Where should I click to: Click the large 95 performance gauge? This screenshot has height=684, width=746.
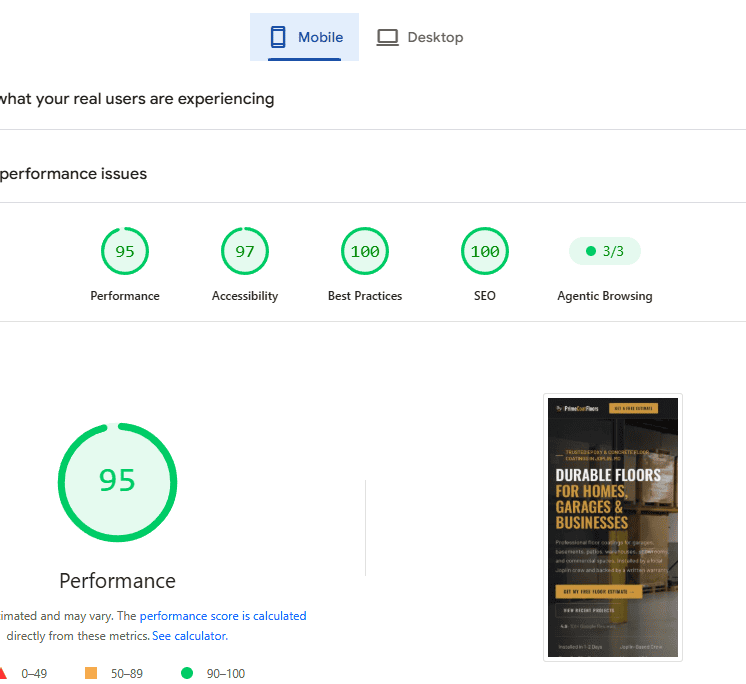click(x=118, y=482)
